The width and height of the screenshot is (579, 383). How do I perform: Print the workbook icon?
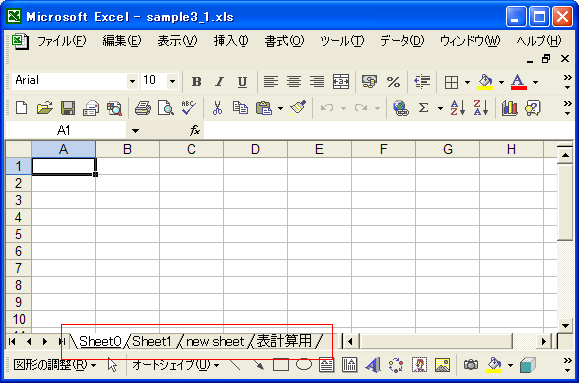(143, 108)
